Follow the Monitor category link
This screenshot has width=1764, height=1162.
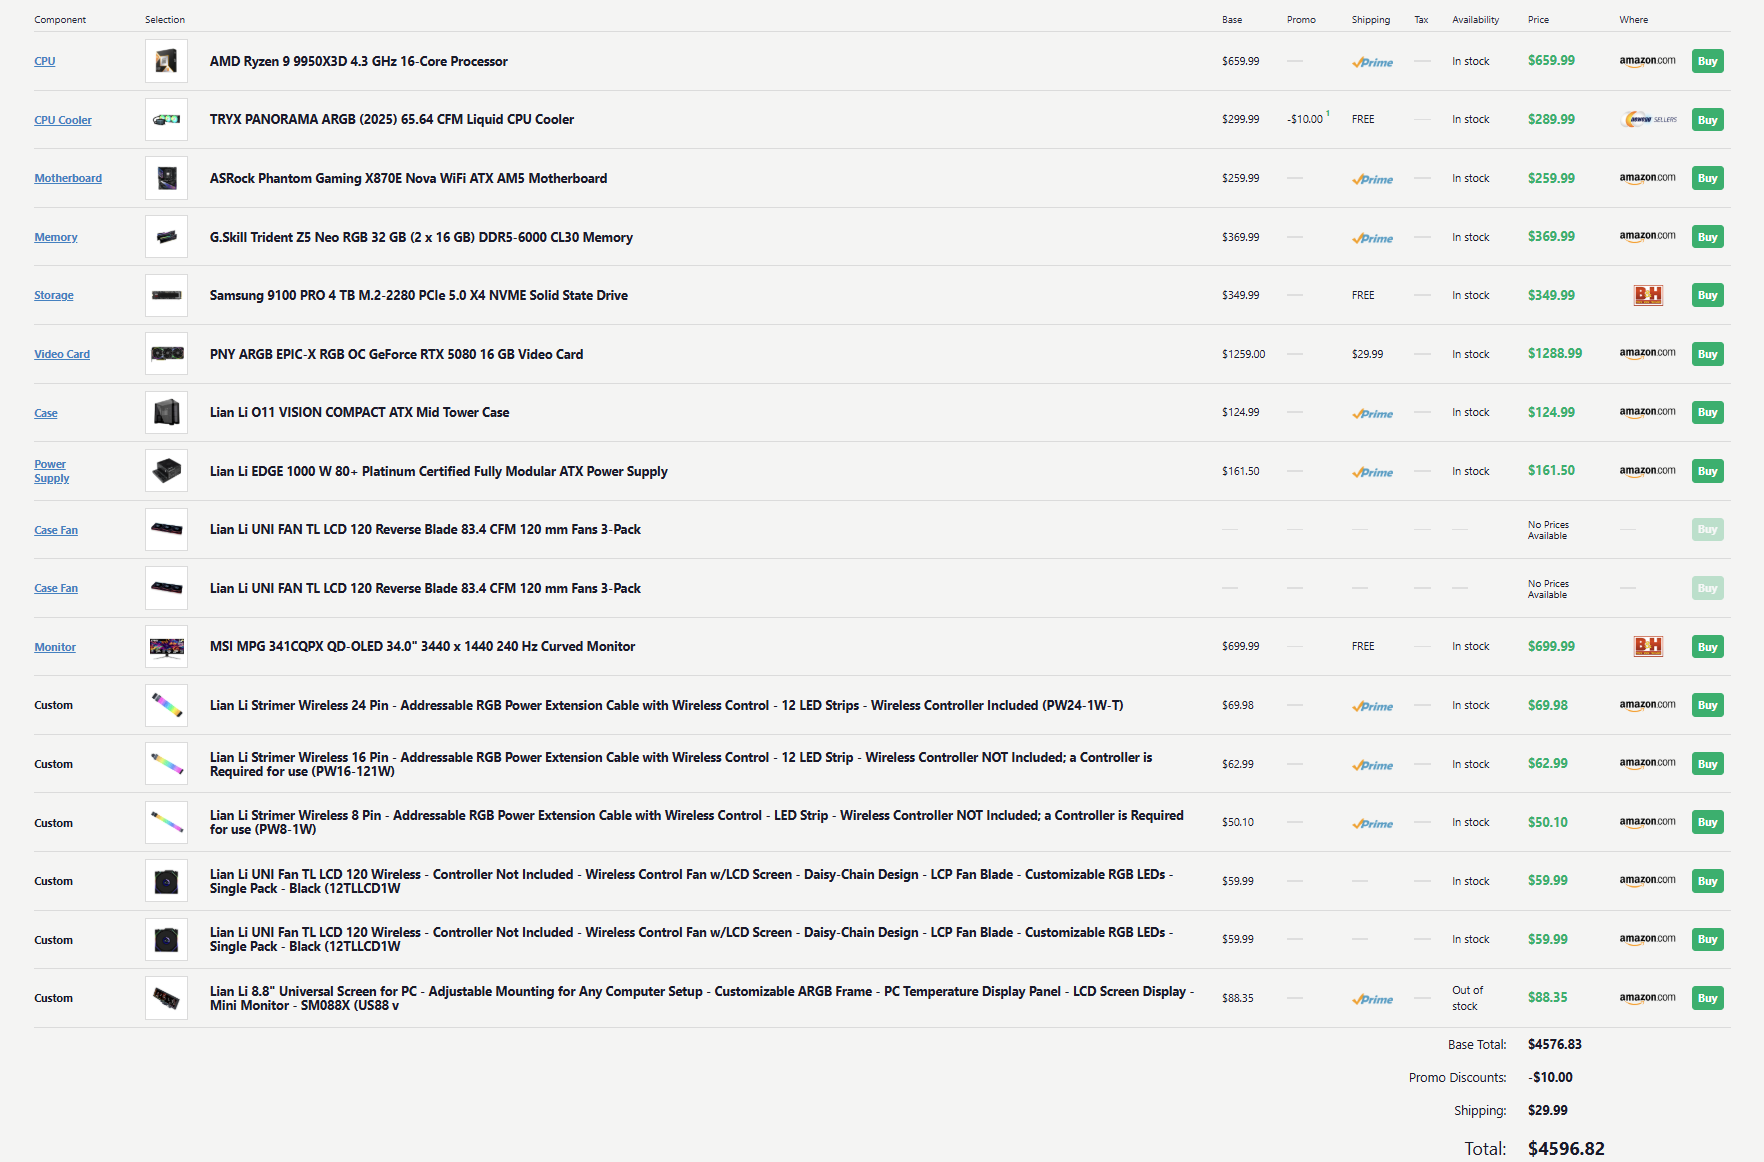55,647
